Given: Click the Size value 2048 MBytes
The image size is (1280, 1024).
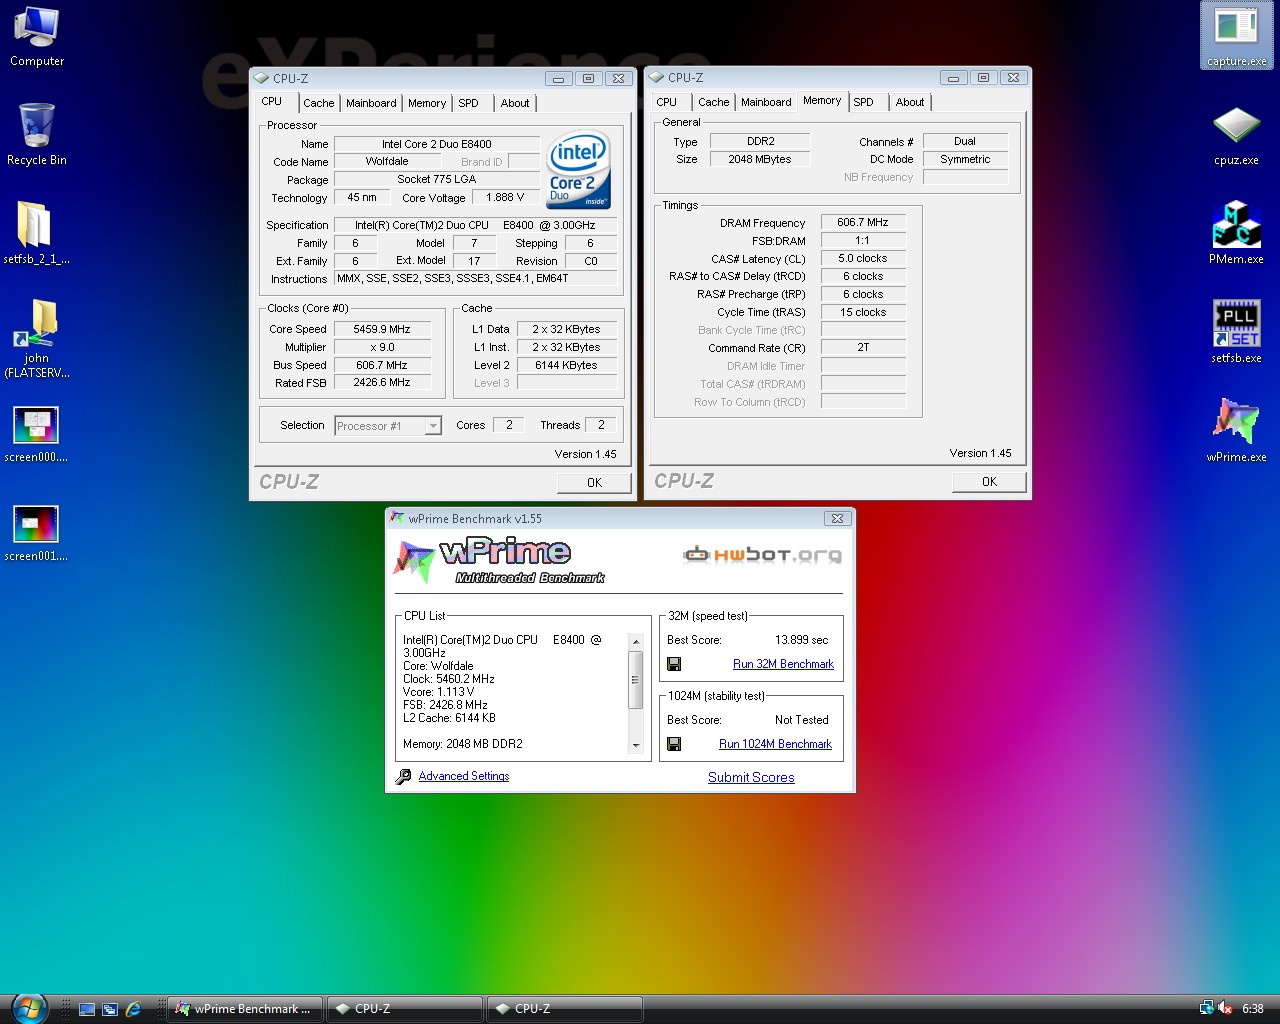Looking at the screenshot, I should coord(760,159).
